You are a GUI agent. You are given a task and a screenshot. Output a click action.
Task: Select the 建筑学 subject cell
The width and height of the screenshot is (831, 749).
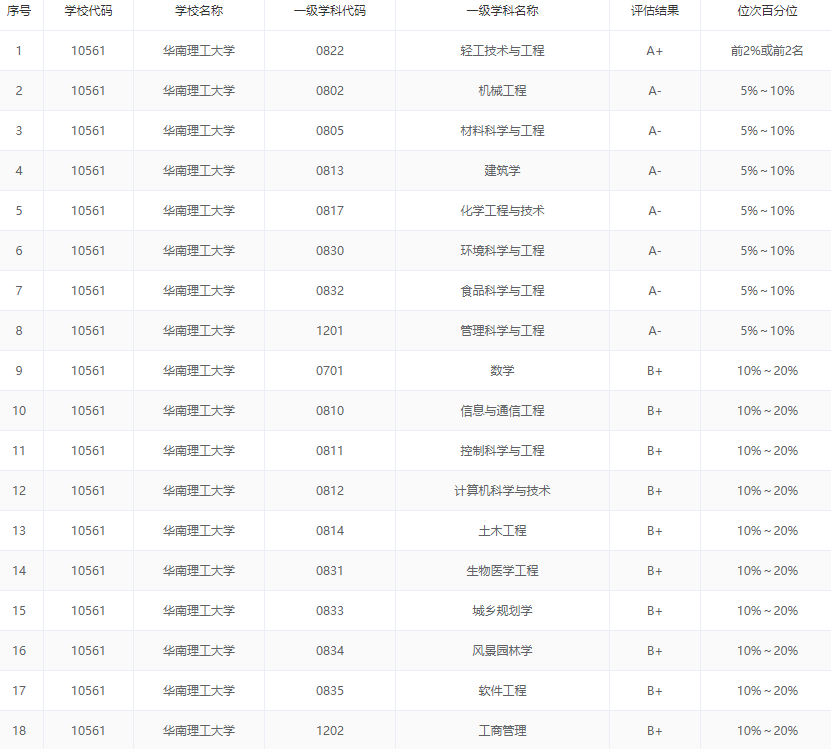pyautogui.click(x=502, y=171)
